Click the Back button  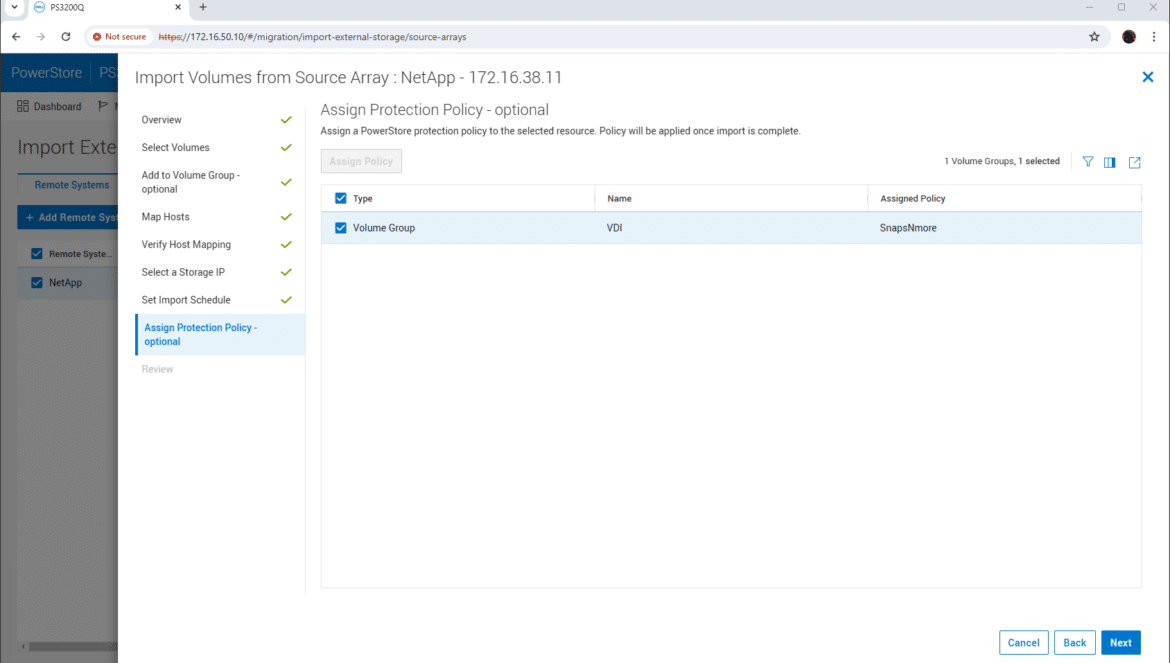(x=1074, y=643)
